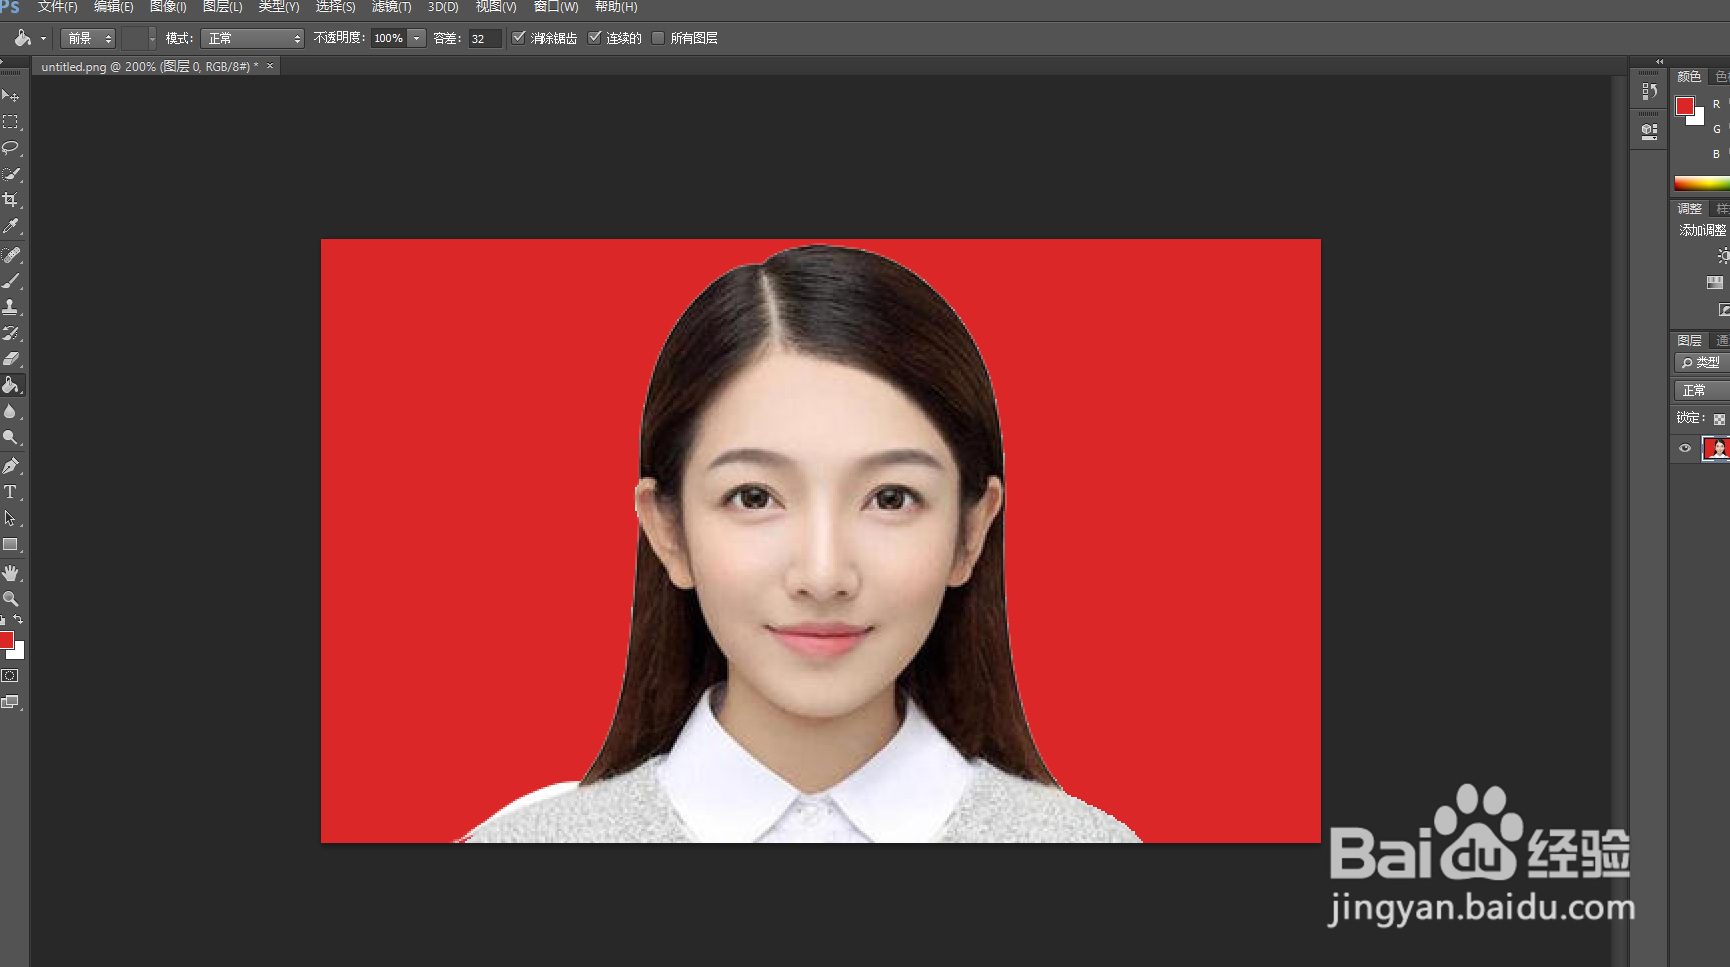Screen dimensions: 1730x967
Task: Open the layer blend mode 正常 dropdown
Action: point(1702,390)
